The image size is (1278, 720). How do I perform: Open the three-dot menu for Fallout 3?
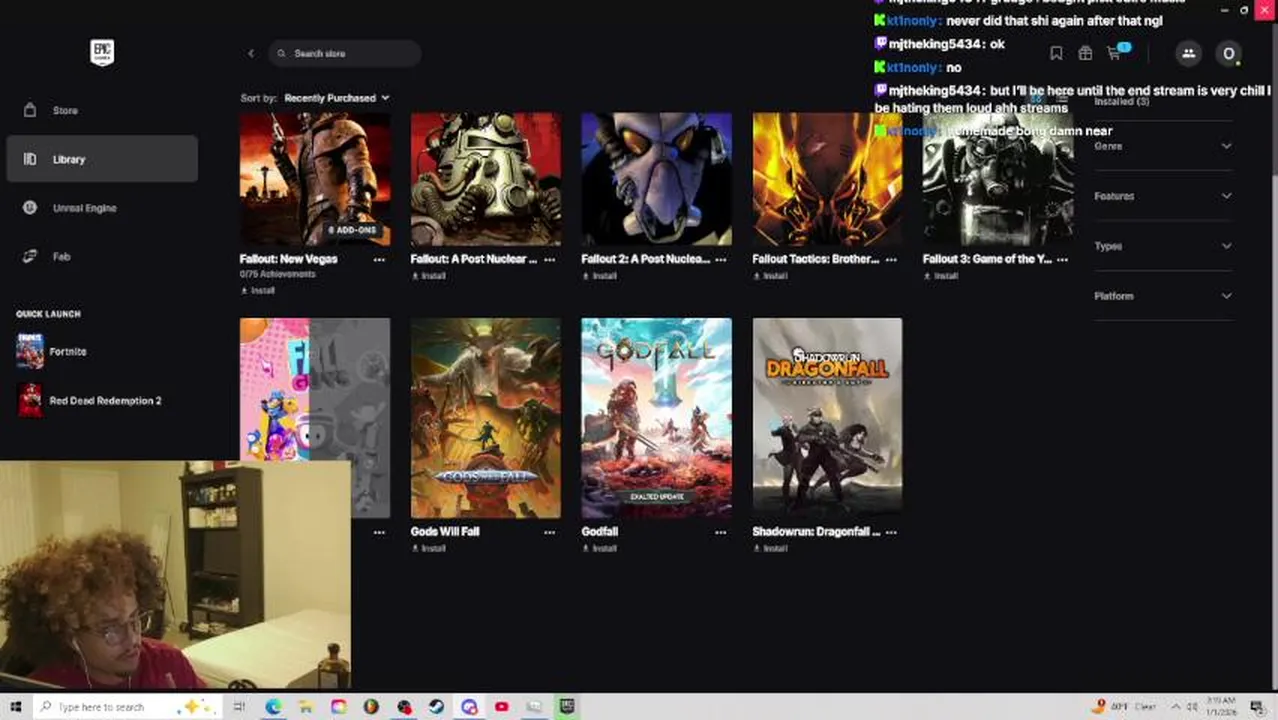click(x=1062, y=259)
